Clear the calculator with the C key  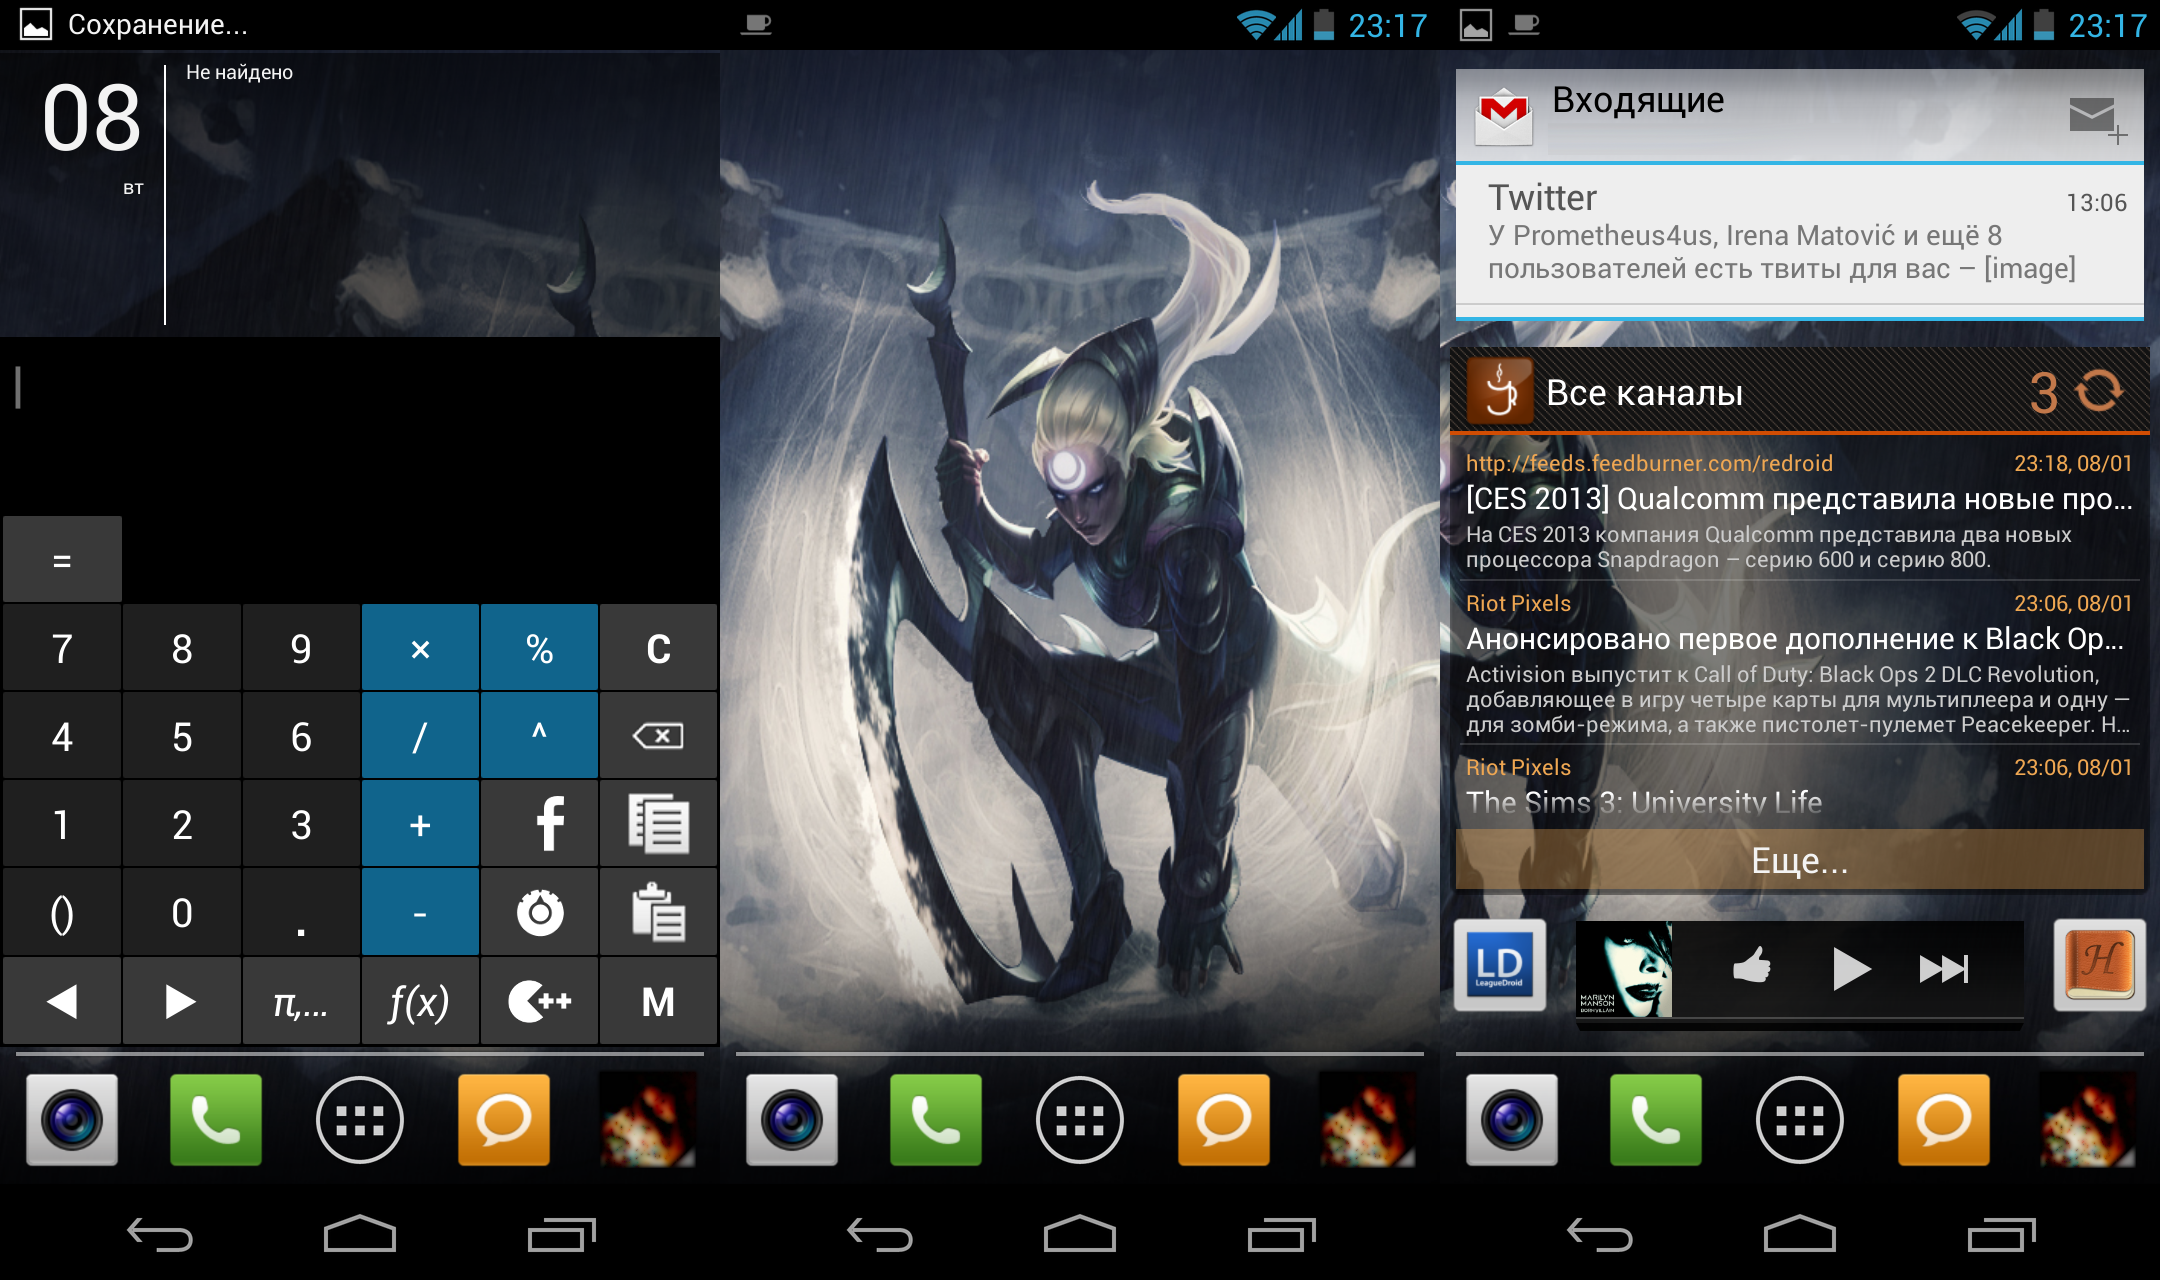pos(658,648)
